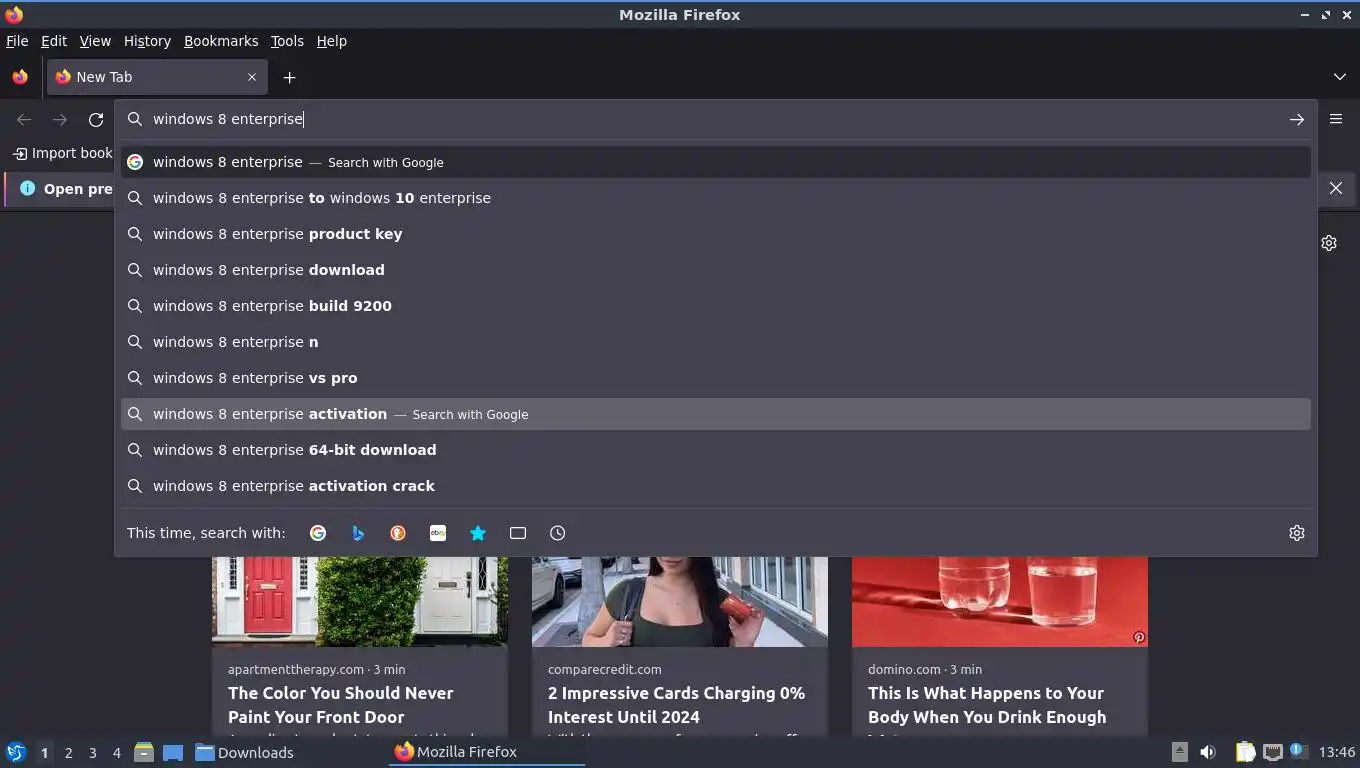The height and width of the screenshot is (768, 1360).
Task: Click in the address bar text field
Action: pyautogui.click(x=715, y=119)
